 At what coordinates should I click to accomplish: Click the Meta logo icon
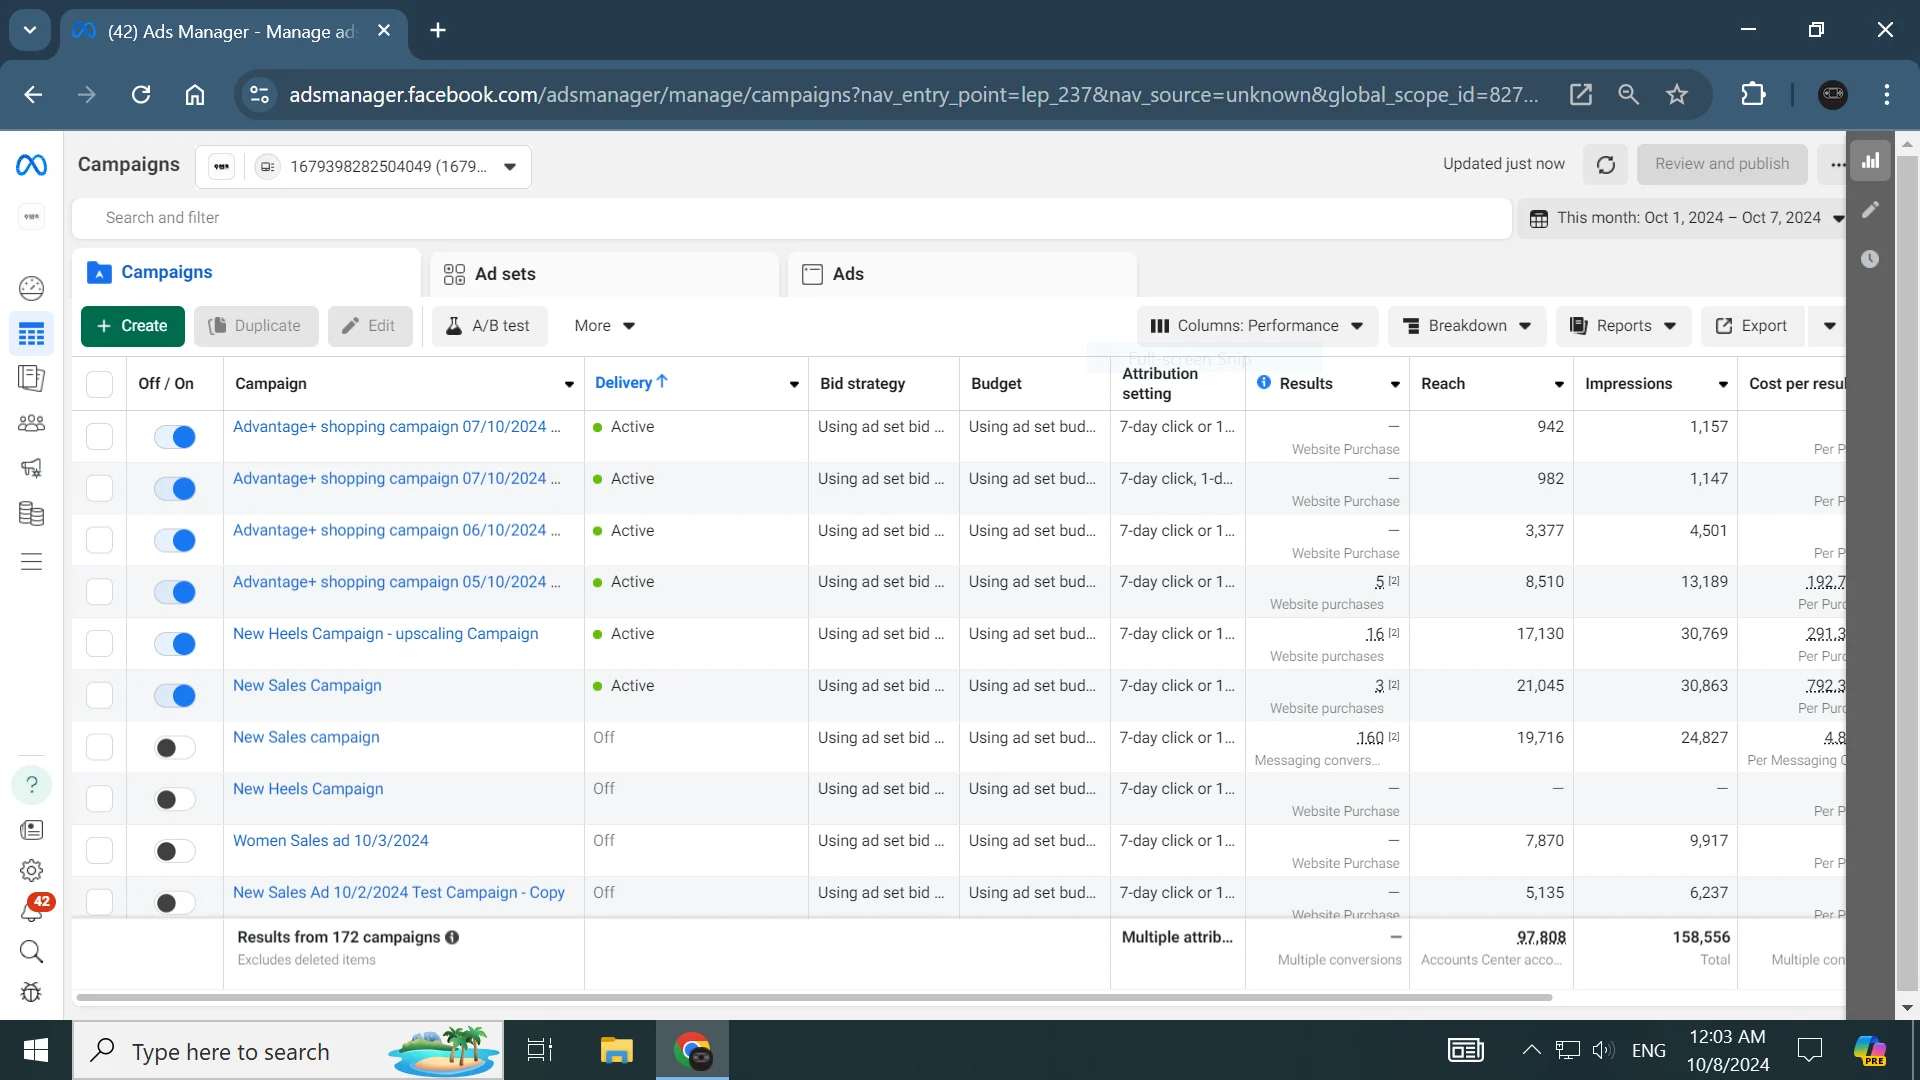coord(31,165)
